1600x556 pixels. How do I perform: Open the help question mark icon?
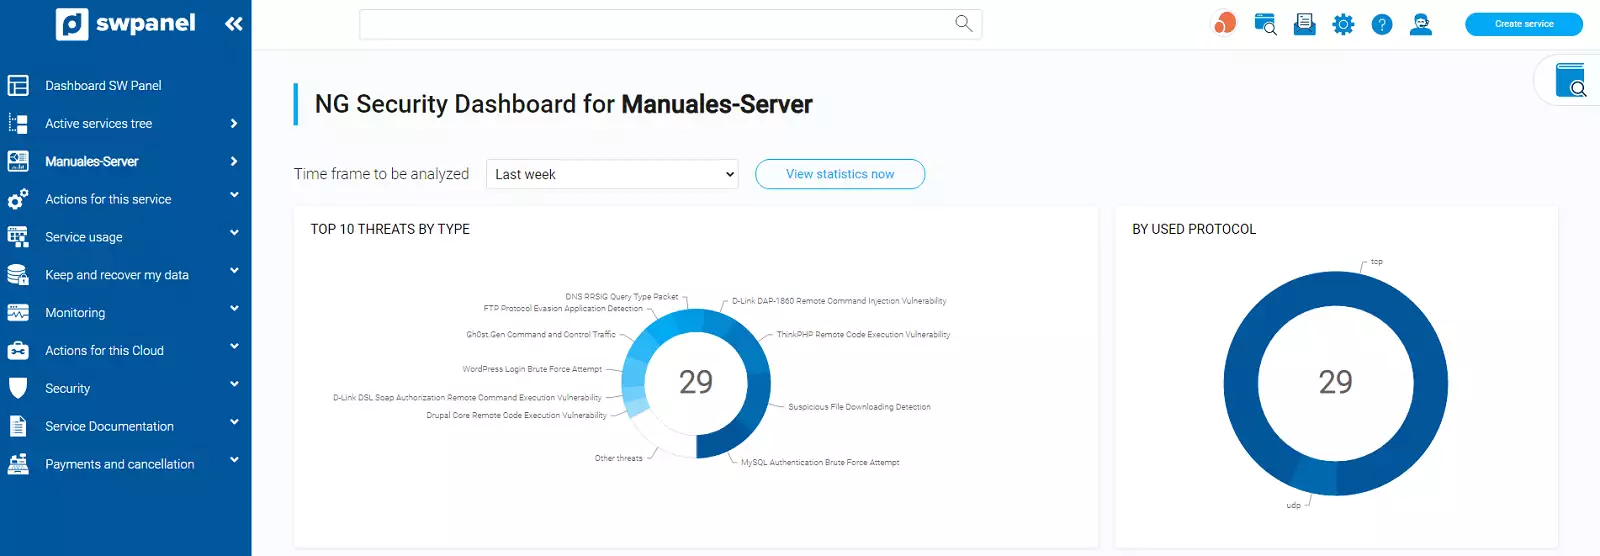coord(1381,24)
